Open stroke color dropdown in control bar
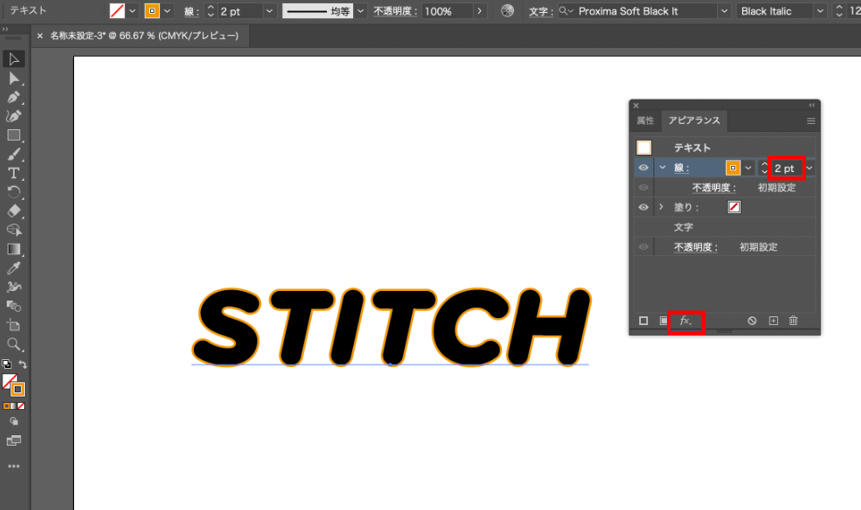Screen dimensions: 861x510 pos(167,11)
